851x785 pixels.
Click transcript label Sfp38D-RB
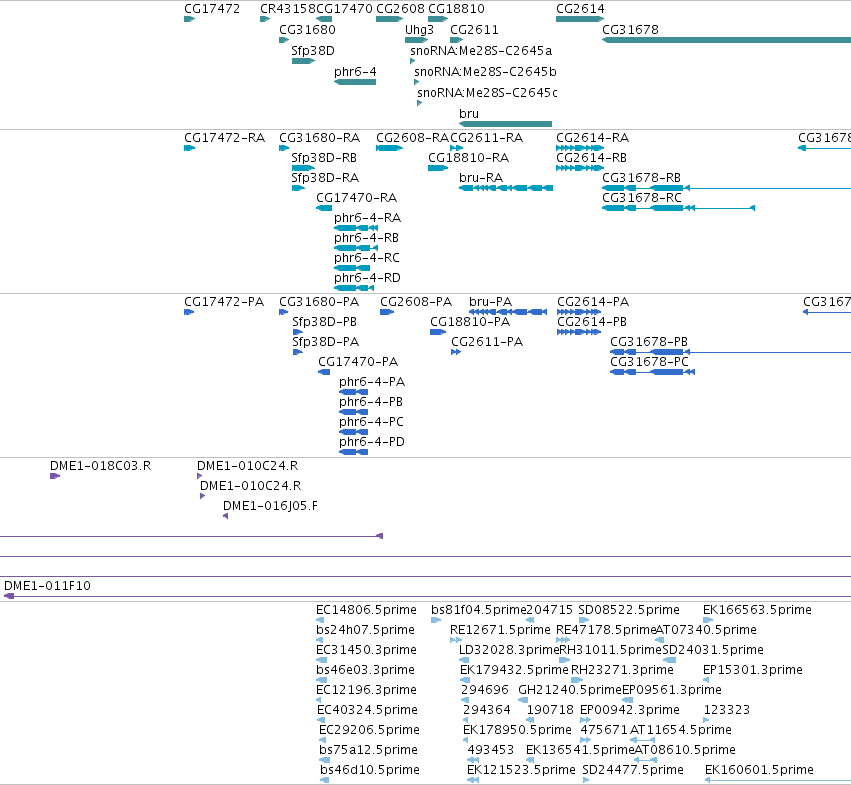click(x=324, y=158)
